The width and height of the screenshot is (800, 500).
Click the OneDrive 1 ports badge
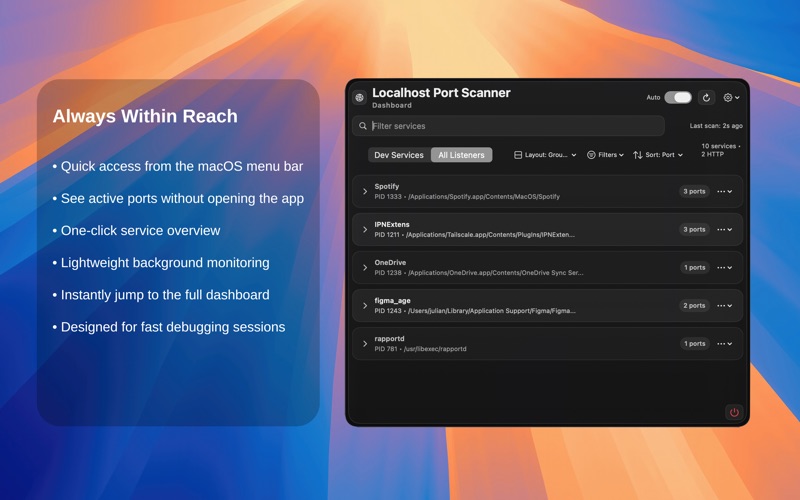[694, 267]
